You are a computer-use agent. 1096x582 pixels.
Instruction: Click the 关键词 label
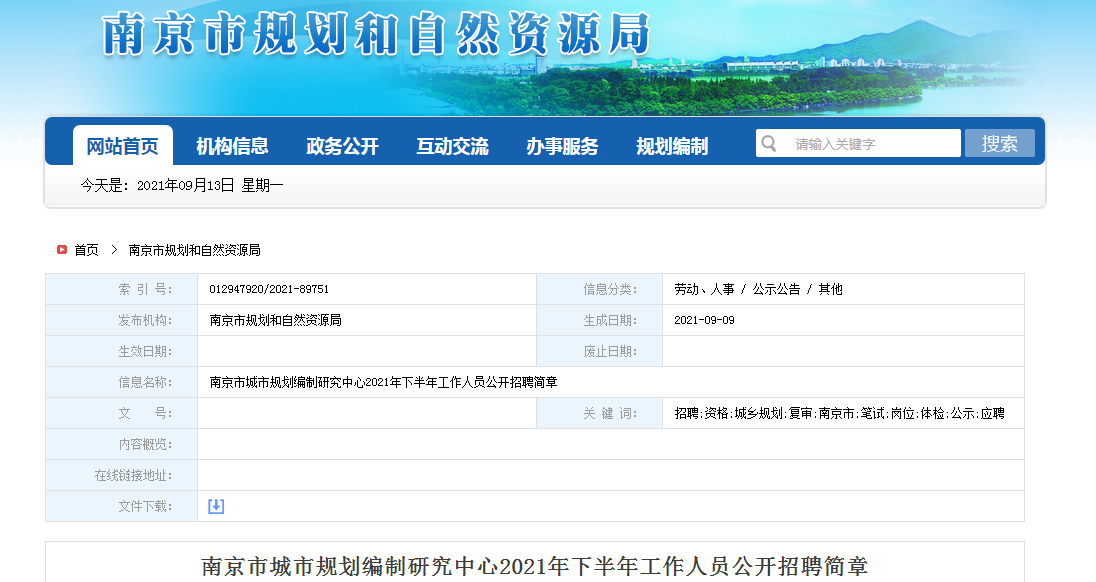(610, 413)
